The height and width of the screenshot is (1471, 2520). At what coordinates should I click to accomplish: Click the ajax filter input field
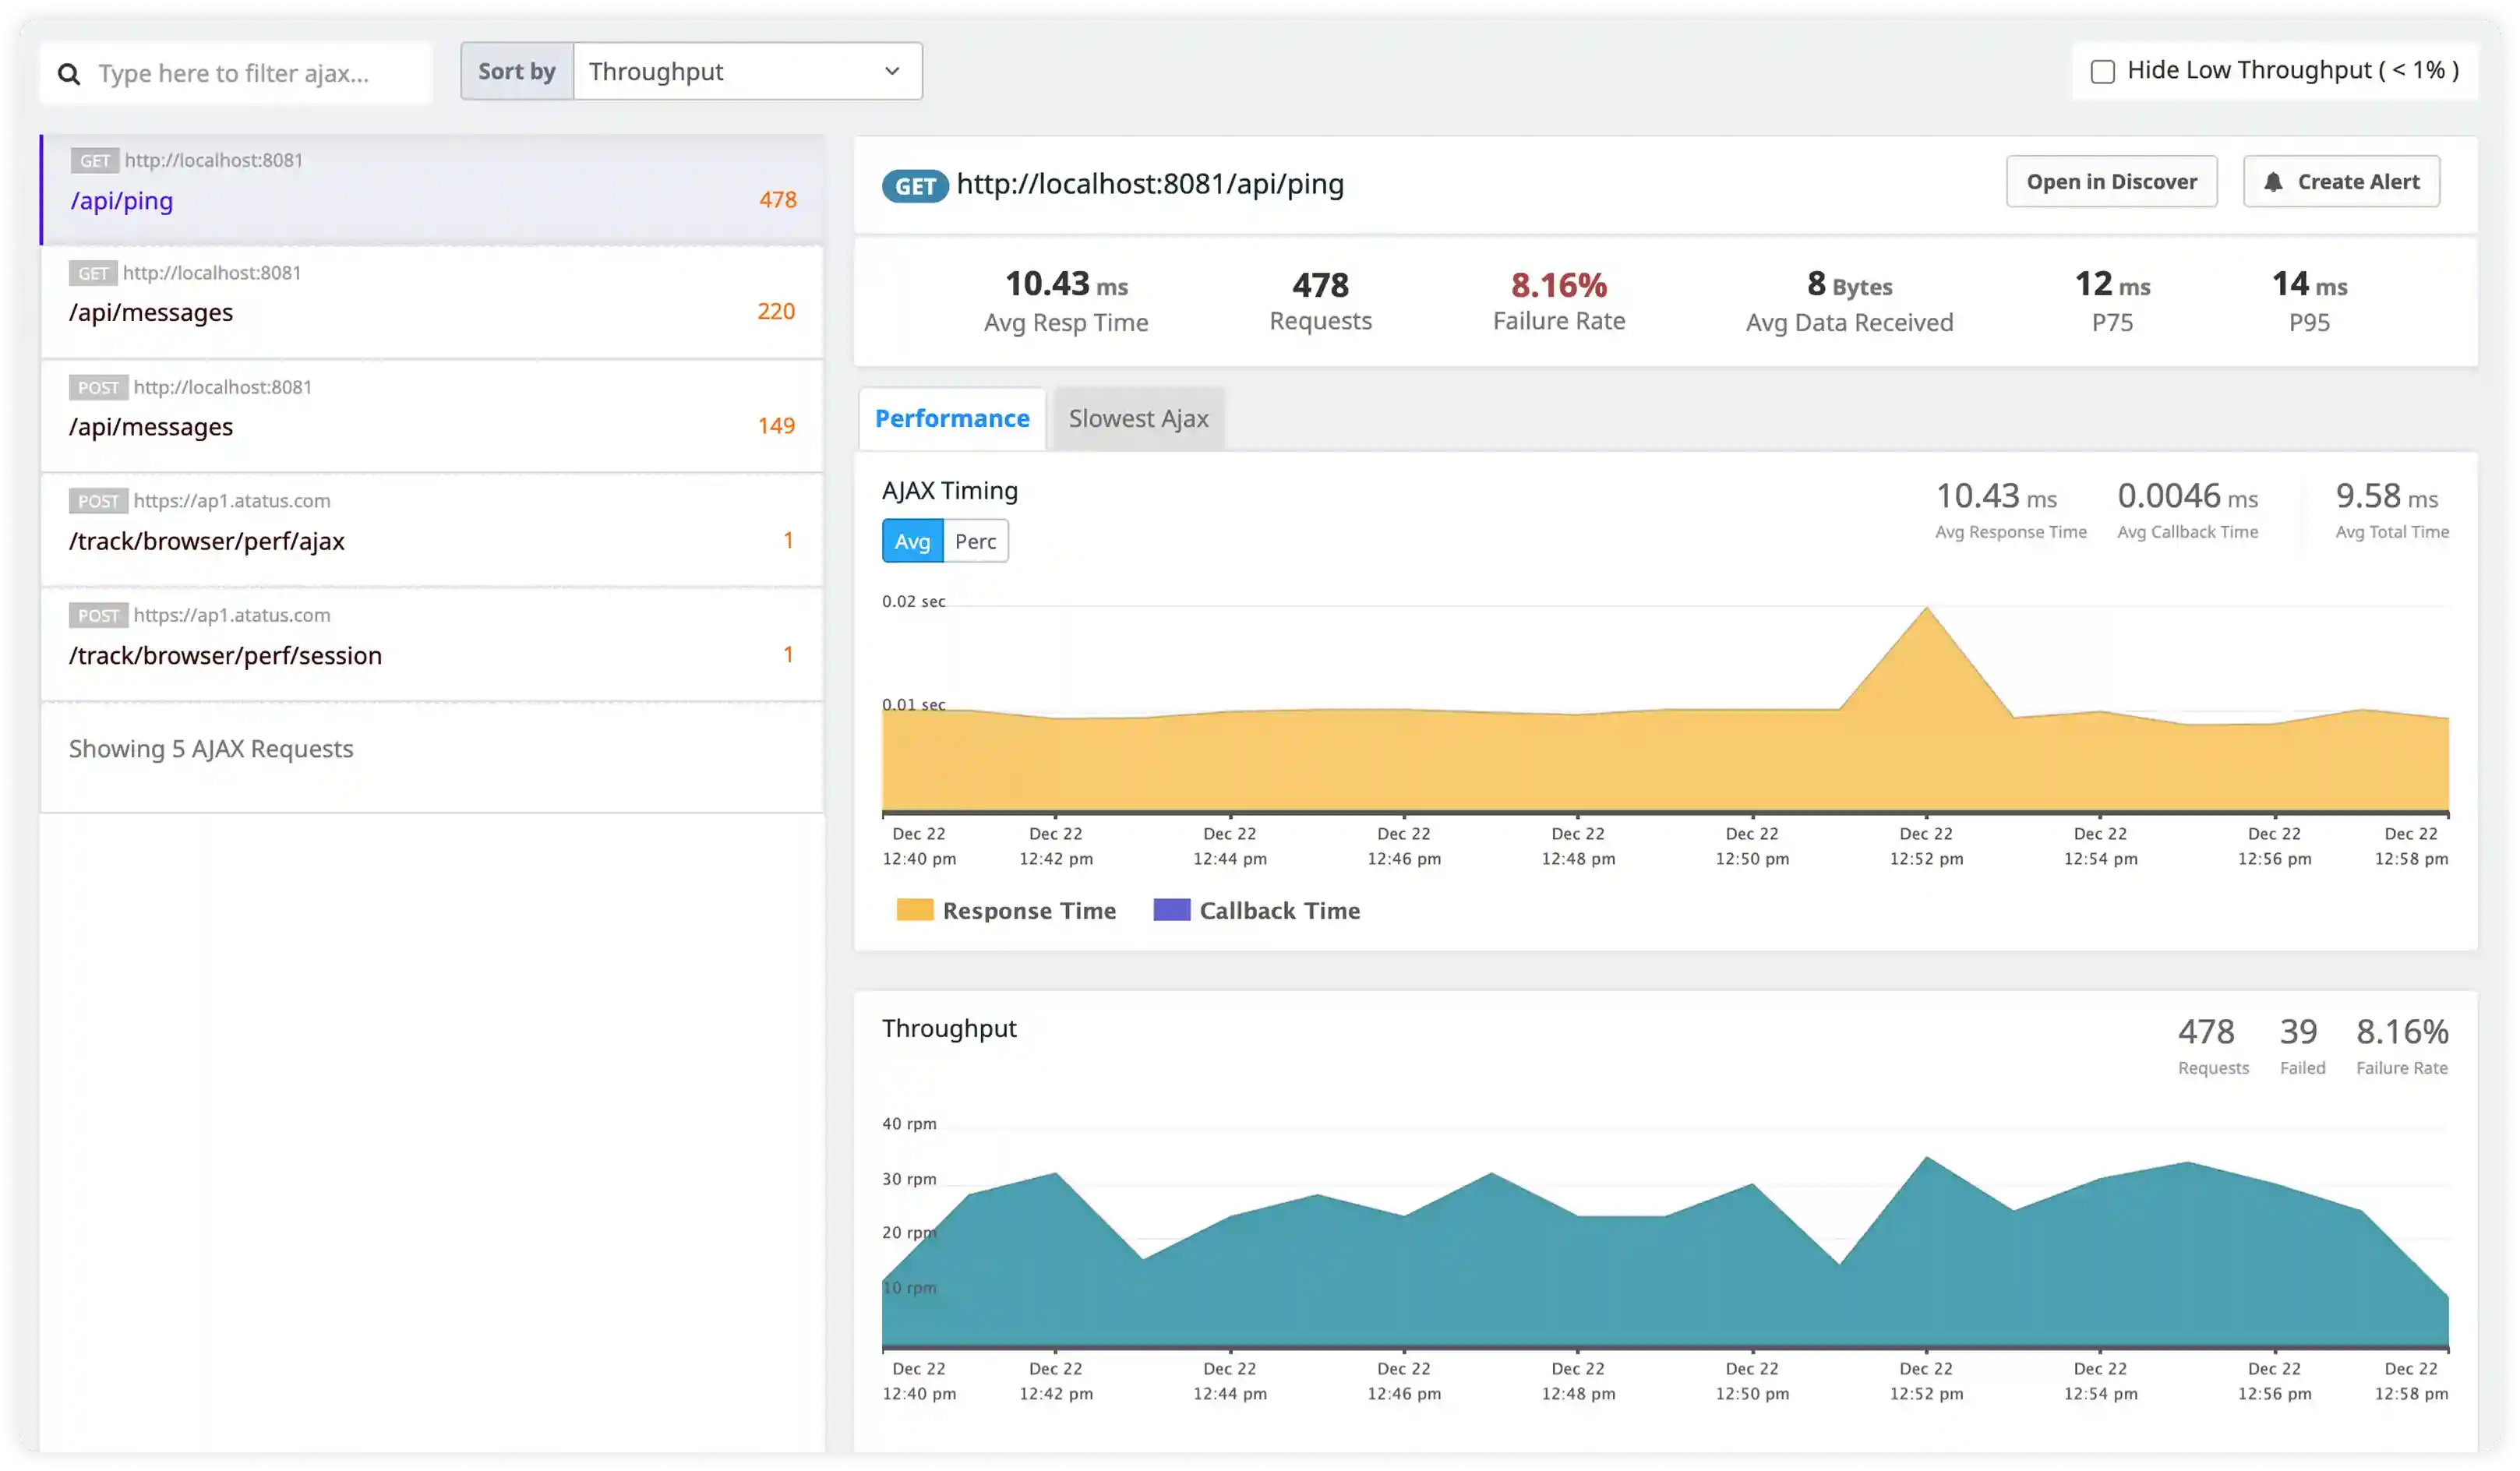(250, 73)
